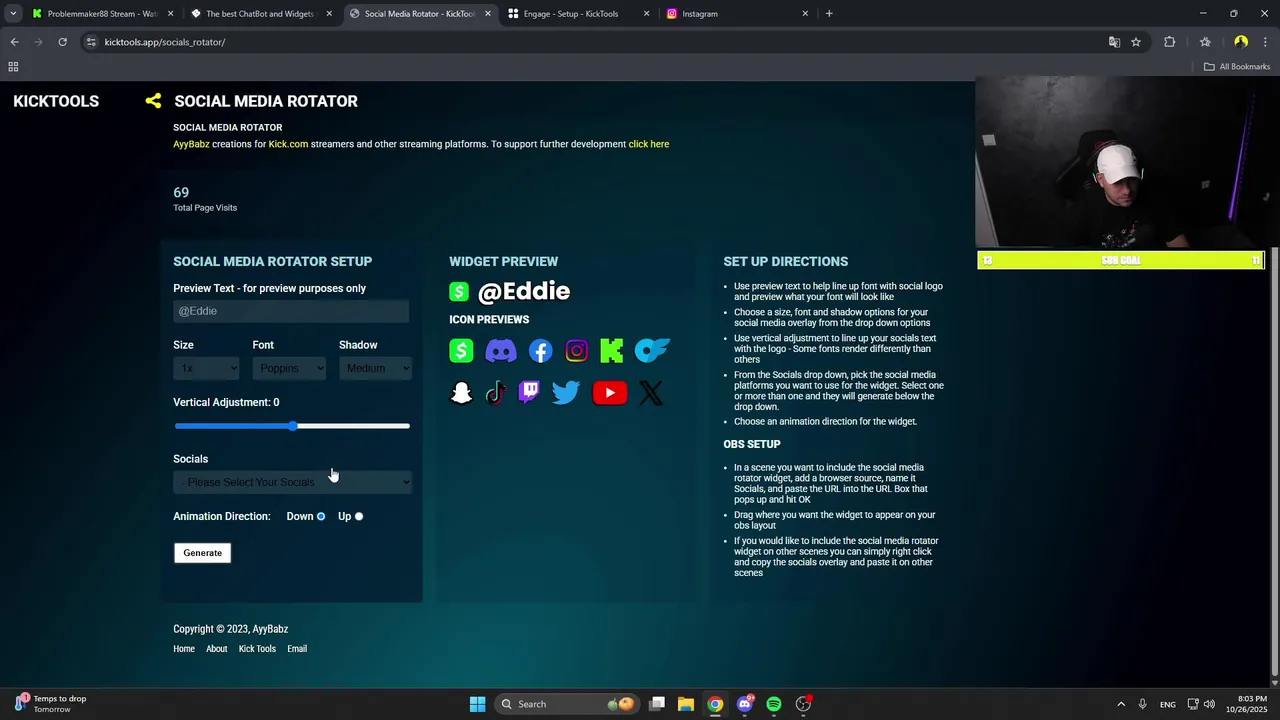
Task: Click the OnlyFans icon preview
Action: (x=652, y=351)
